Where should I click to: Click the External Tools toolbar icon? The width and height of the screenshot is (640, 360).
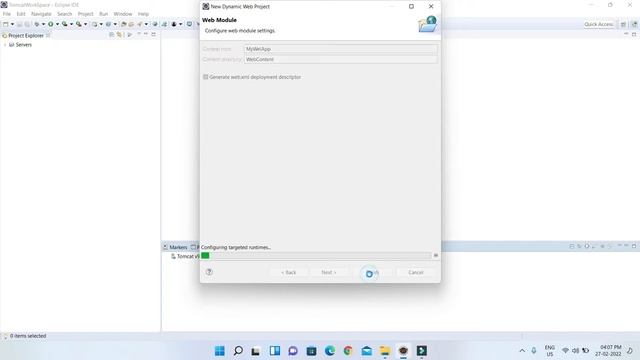(78, 24)
